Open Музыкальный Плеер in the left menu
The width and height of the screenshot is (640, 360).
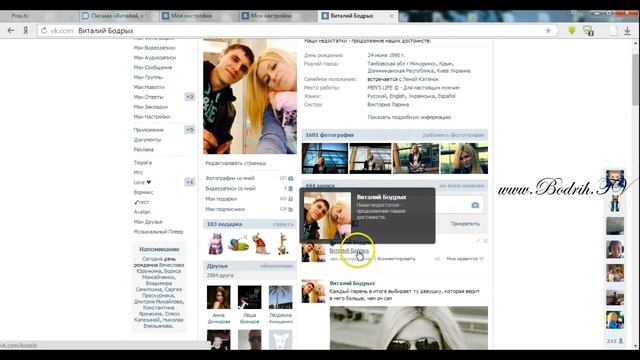[158, 231]
